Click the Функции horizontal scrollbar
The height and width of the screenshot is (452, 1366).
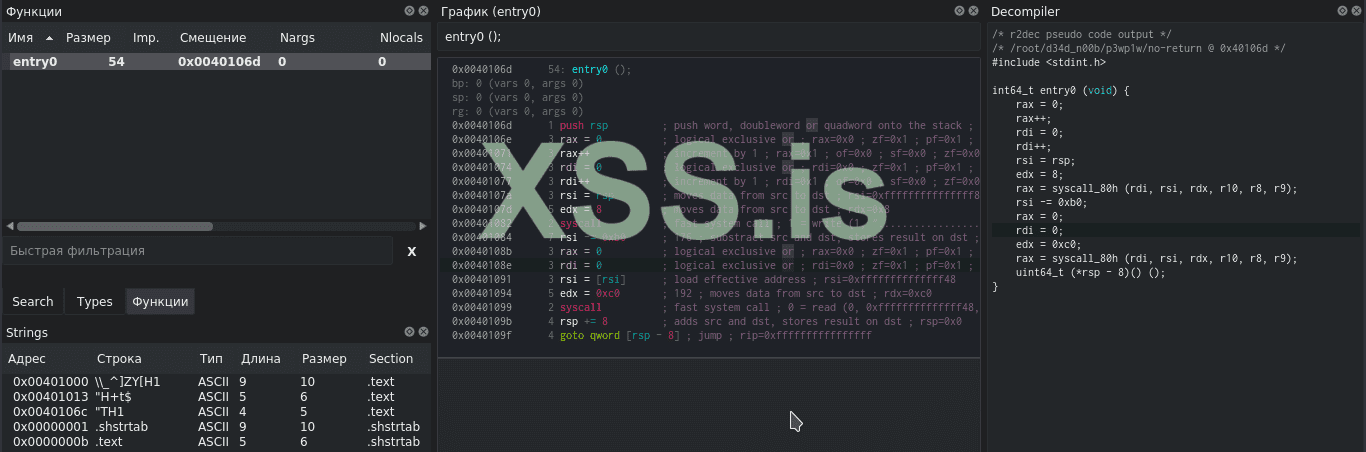114,227
